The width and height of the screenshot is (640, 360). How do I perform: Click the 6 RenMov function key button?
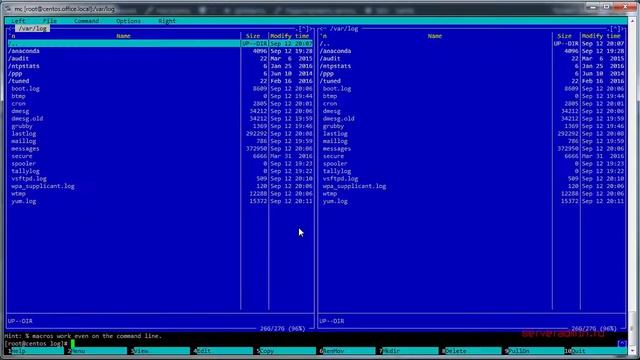[348, 351]
